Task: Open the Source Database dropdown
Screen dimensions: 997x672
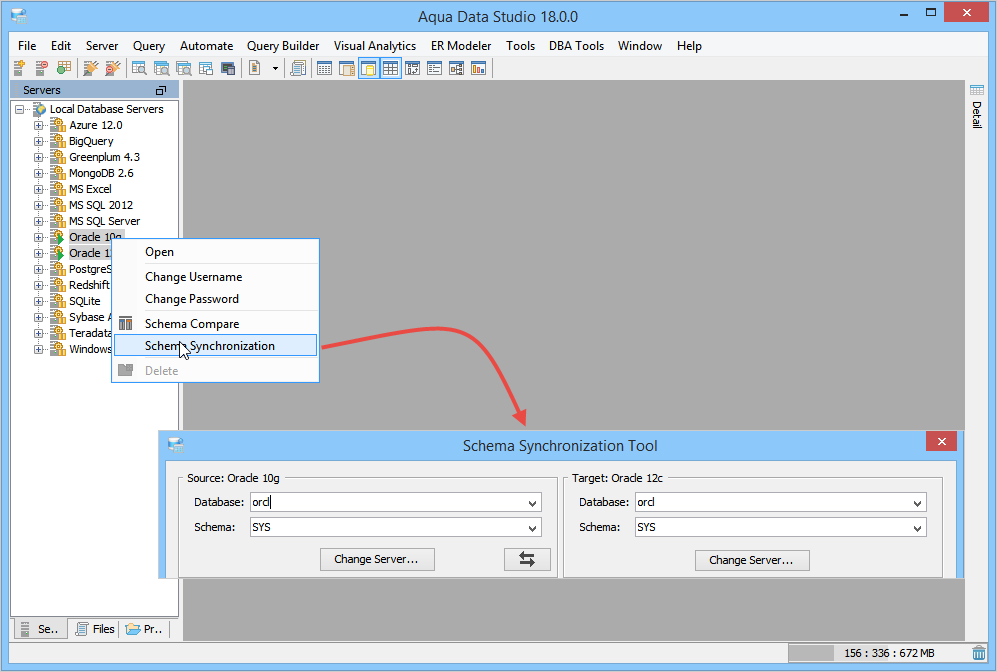Action: pyautogui.click(x=532, y=503)
